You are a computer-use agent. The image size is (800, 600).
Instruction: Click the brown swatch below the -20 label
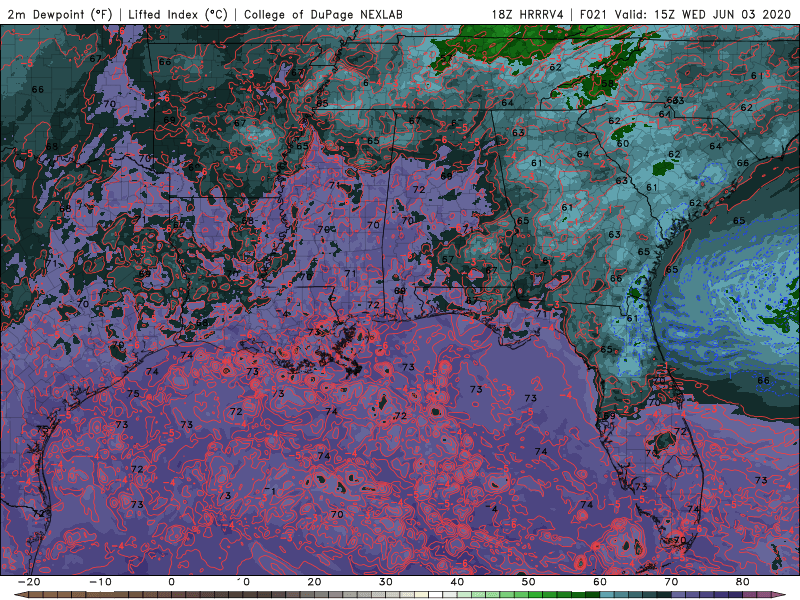click(36, 595)
